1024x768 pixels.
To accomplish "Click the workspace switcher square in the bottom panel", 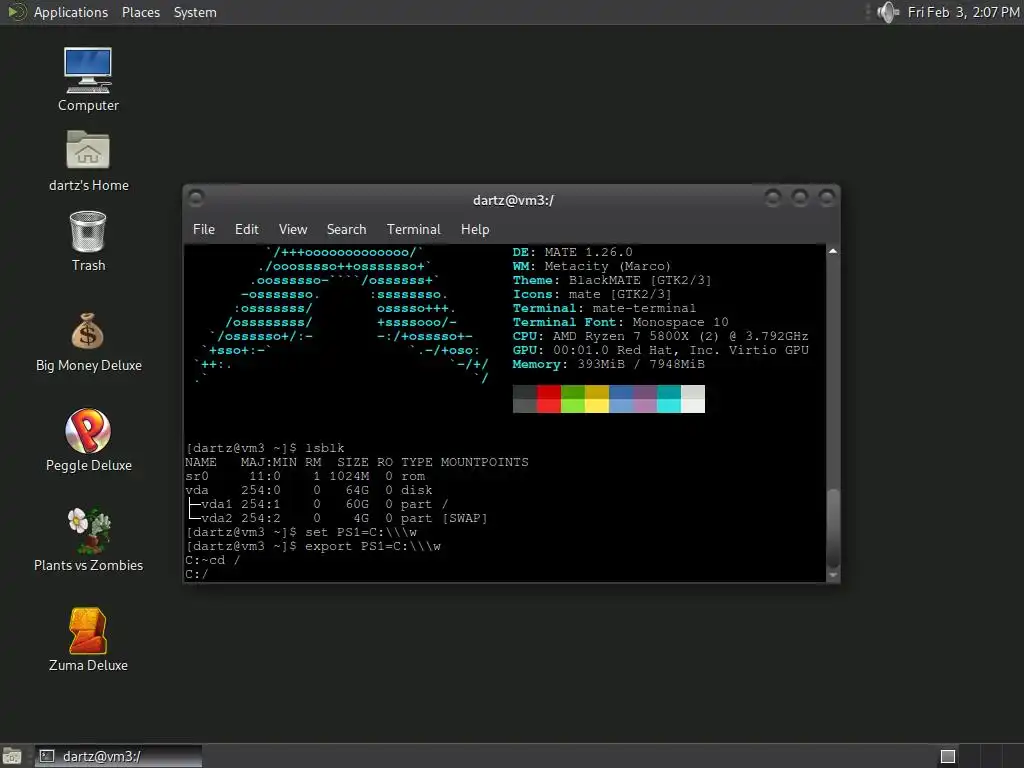I will click(x=948, y=756).
